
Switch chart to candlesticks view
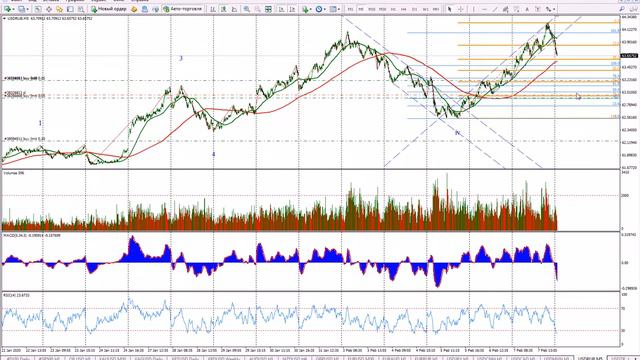click(223, 9)
